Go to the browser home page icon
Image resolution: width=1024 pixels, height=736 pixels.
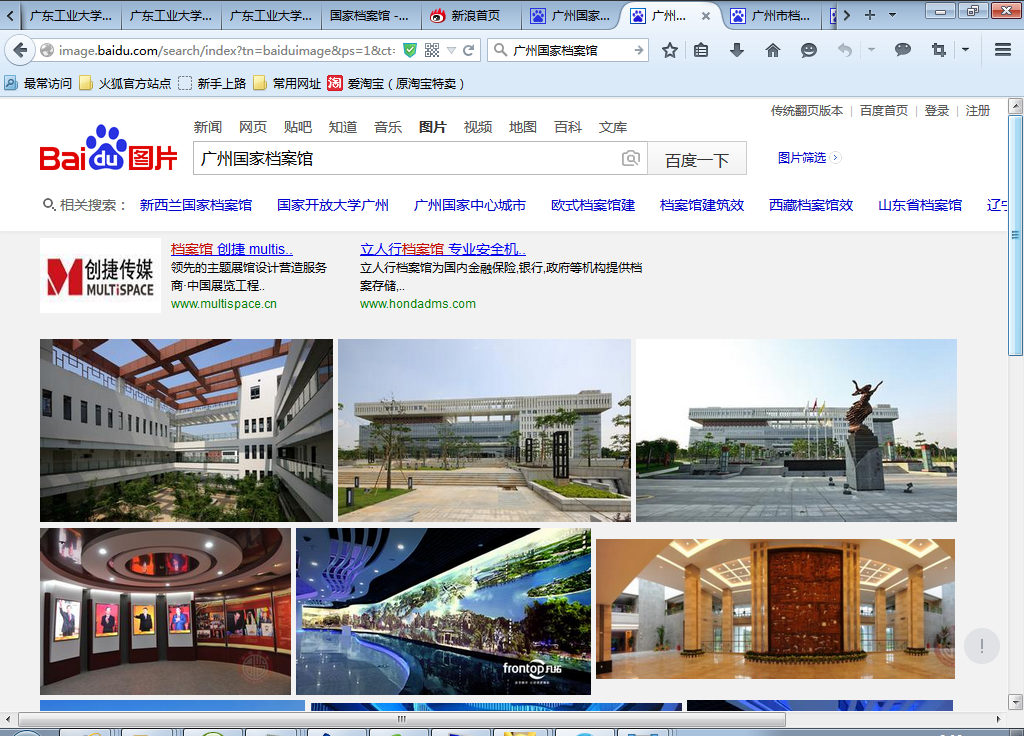click(x=773, y=50)
